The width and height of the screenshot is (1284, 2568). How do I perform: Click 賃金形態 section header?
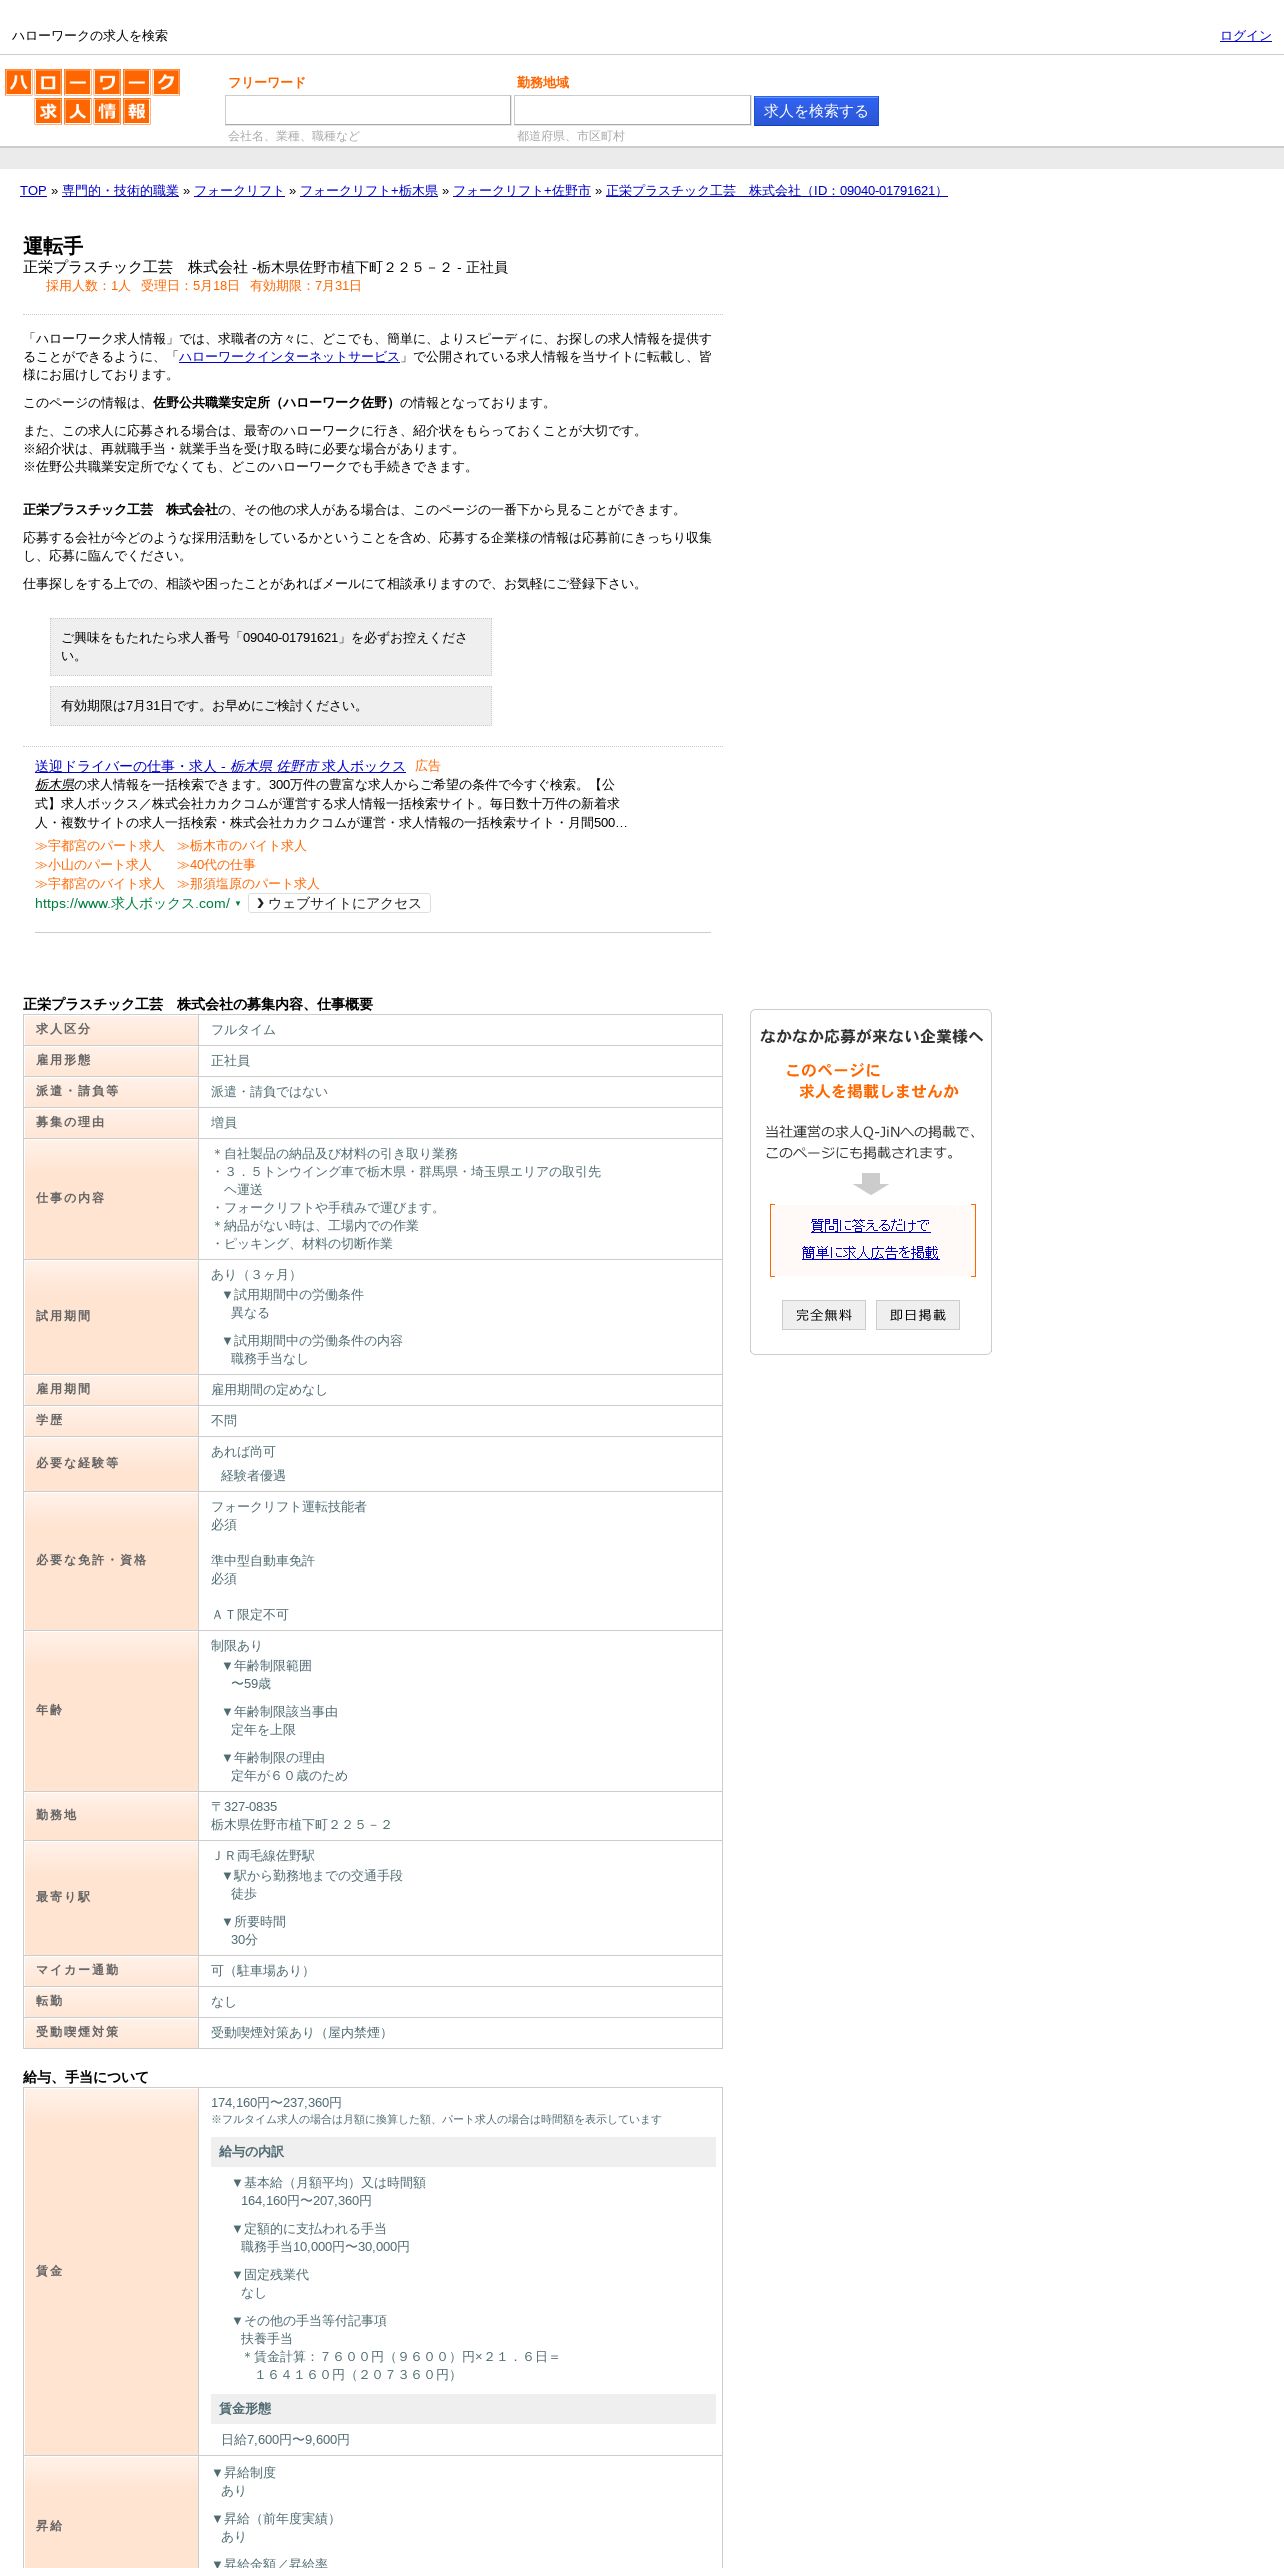click(x=463, y=2409)
